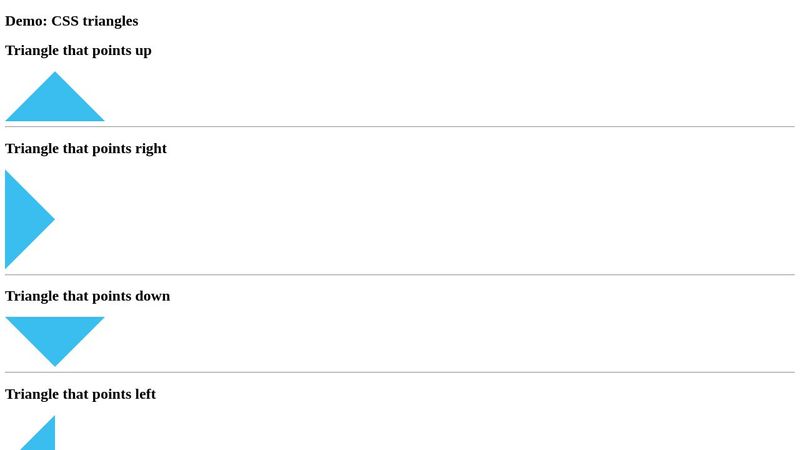Click the blue right-pointing triangle

pos(25,219)
